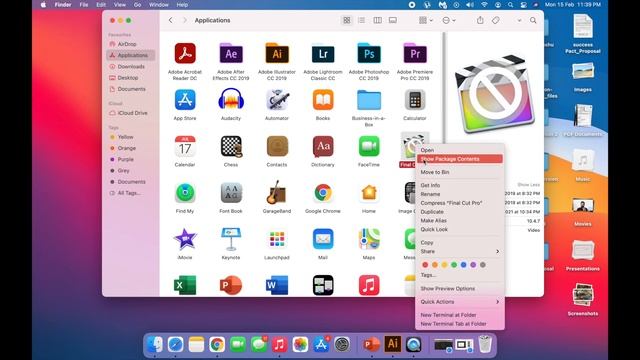This screenshot has height=360, width=640.
Task: Select Adobe Photoshop CC 2019 icon
Action: click(369, 53)
